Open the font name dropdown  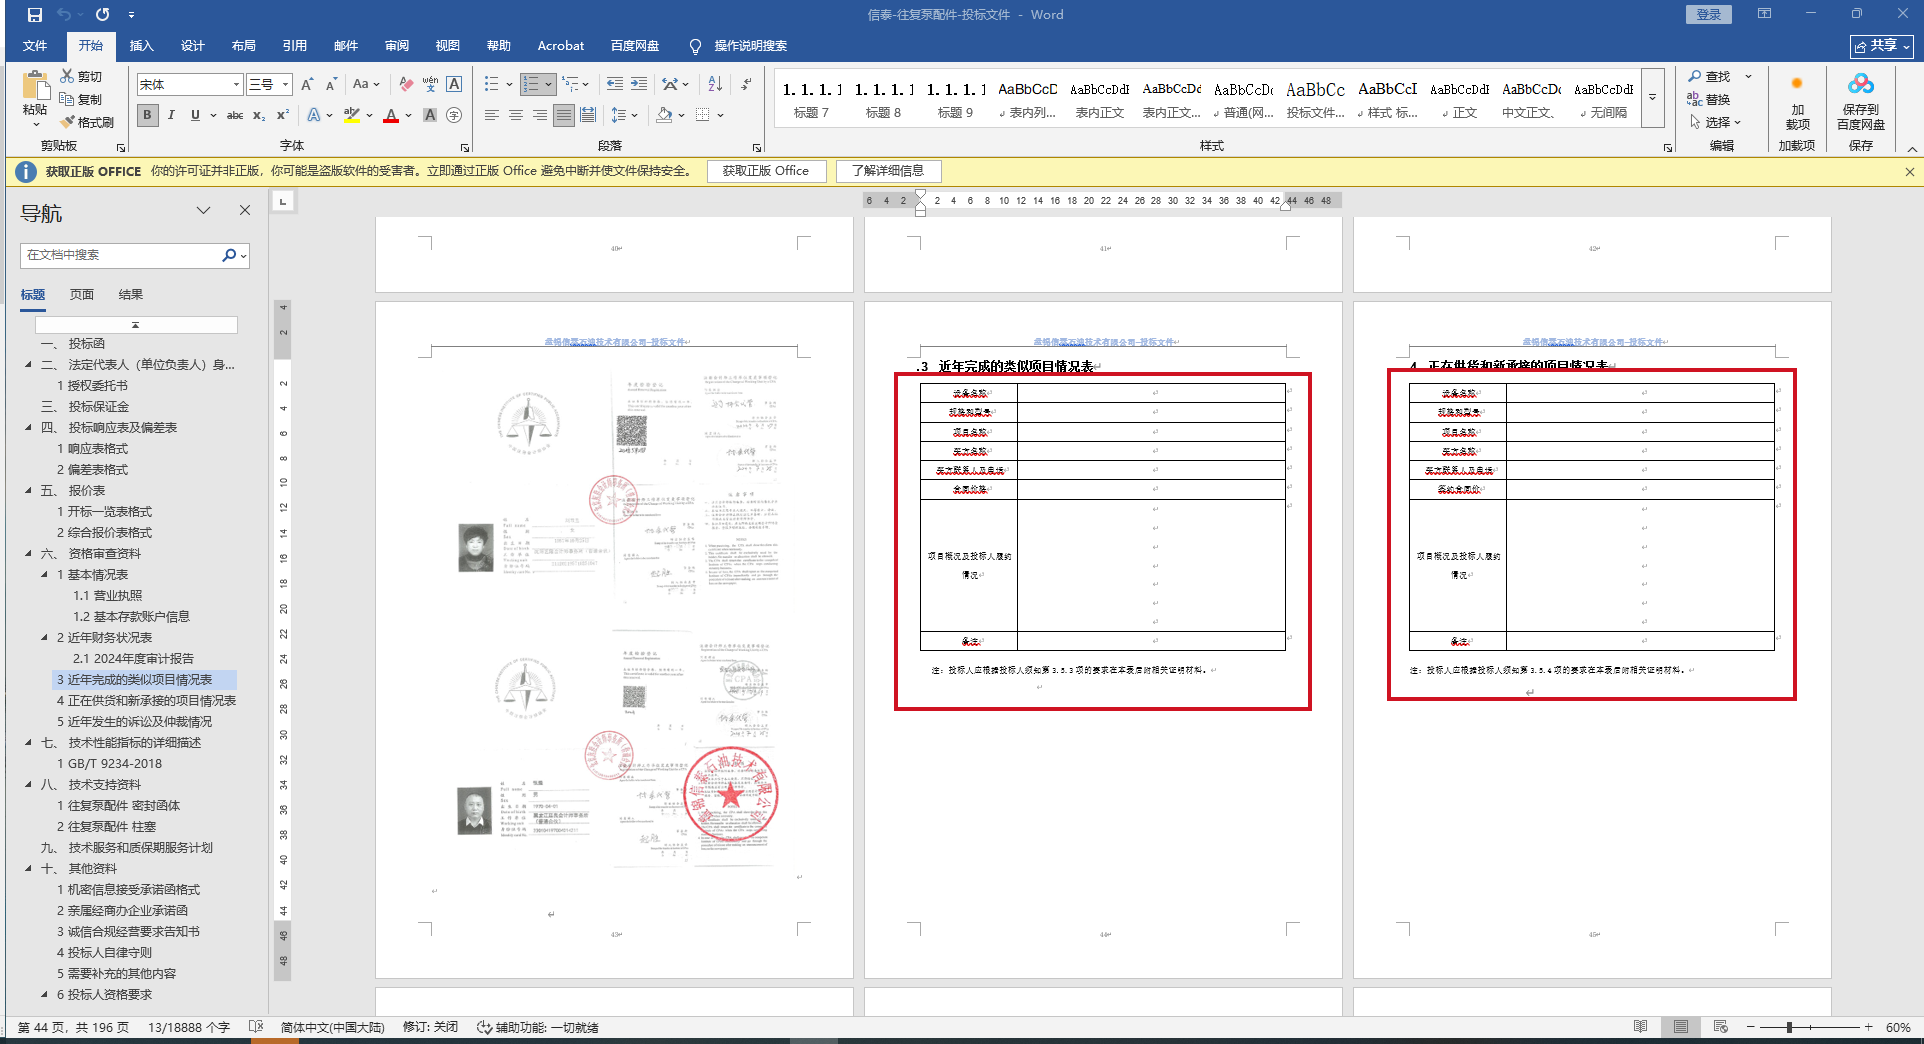(236, 85)
